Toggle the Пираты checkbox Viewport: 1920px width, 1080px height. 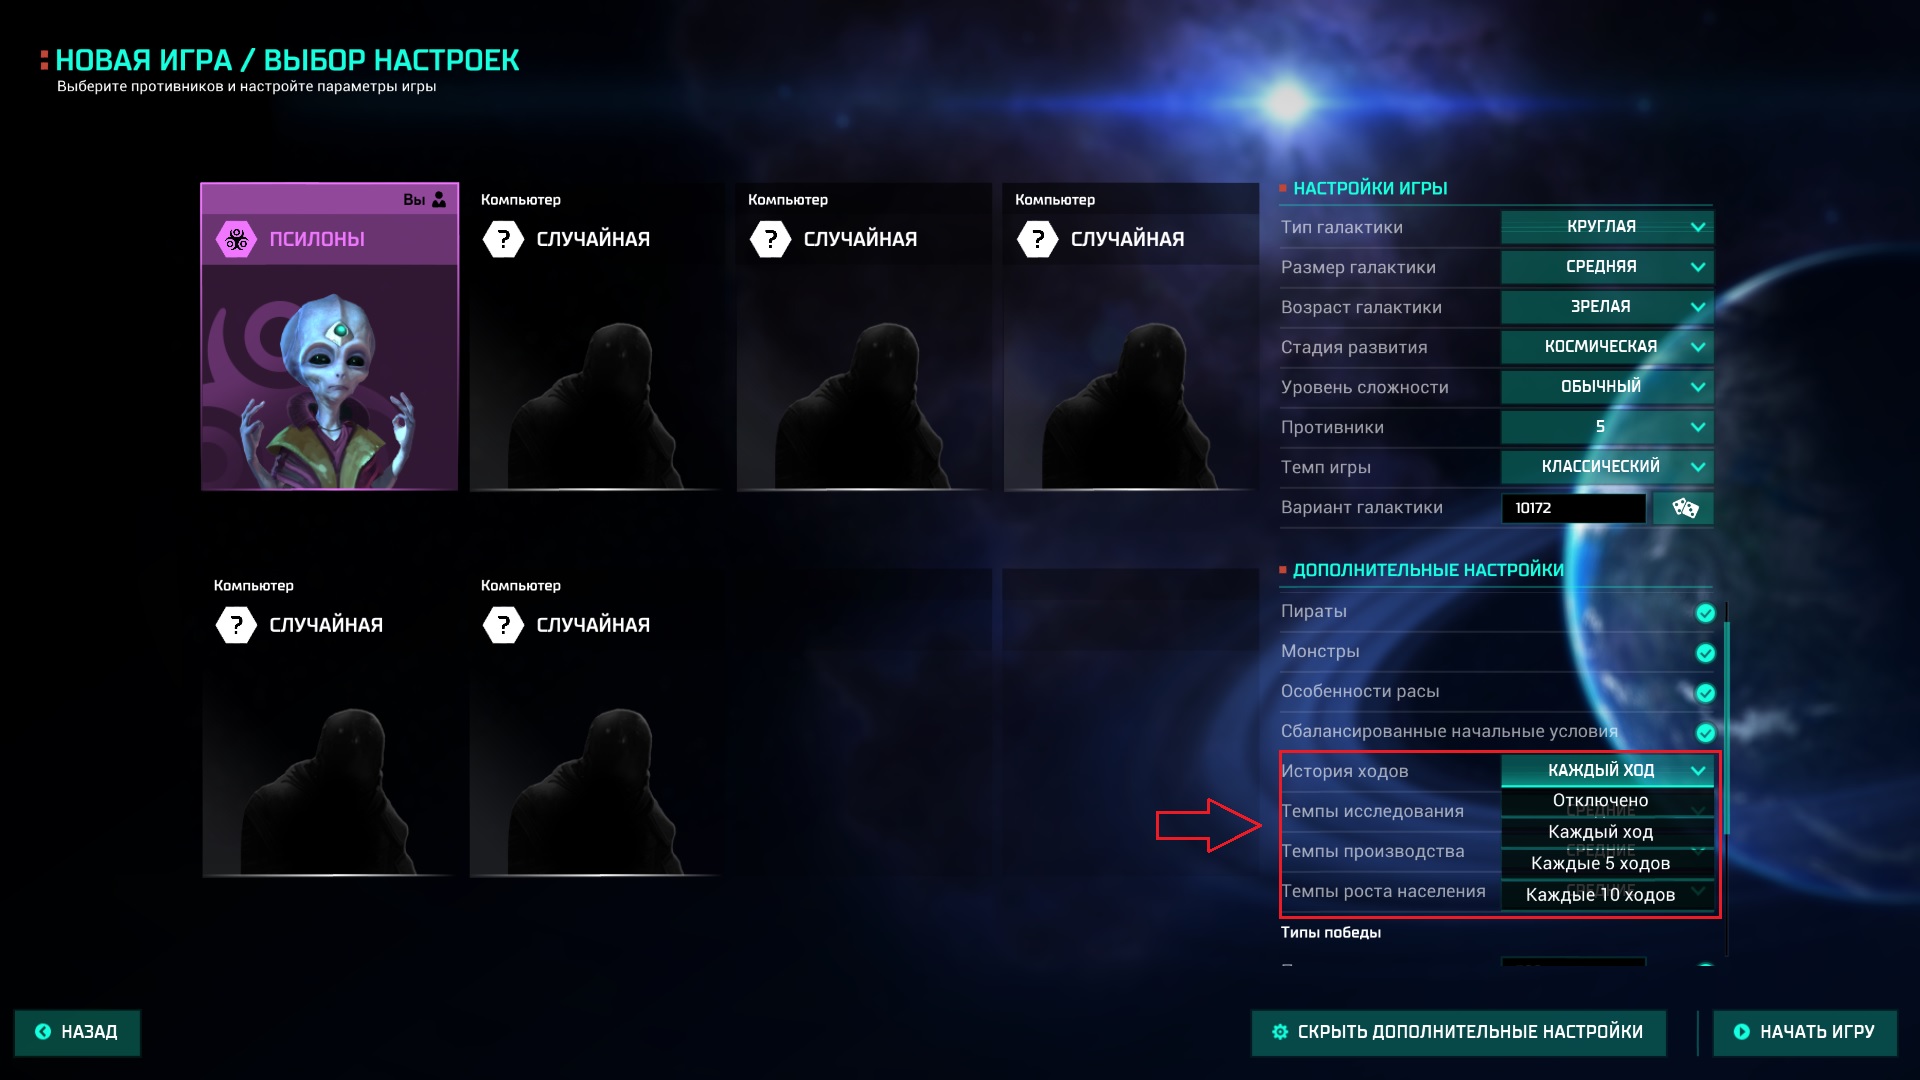pyautogui.click(x=1706, y=613)
